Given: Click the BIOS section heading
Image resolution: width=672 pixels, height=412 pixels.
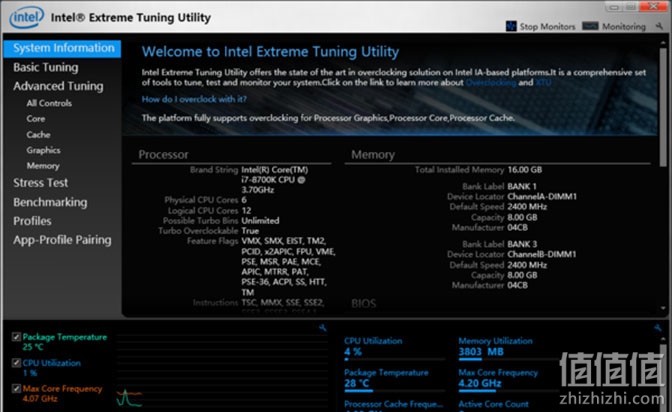Looking at the screenshot, I should [x=363, y=304].
